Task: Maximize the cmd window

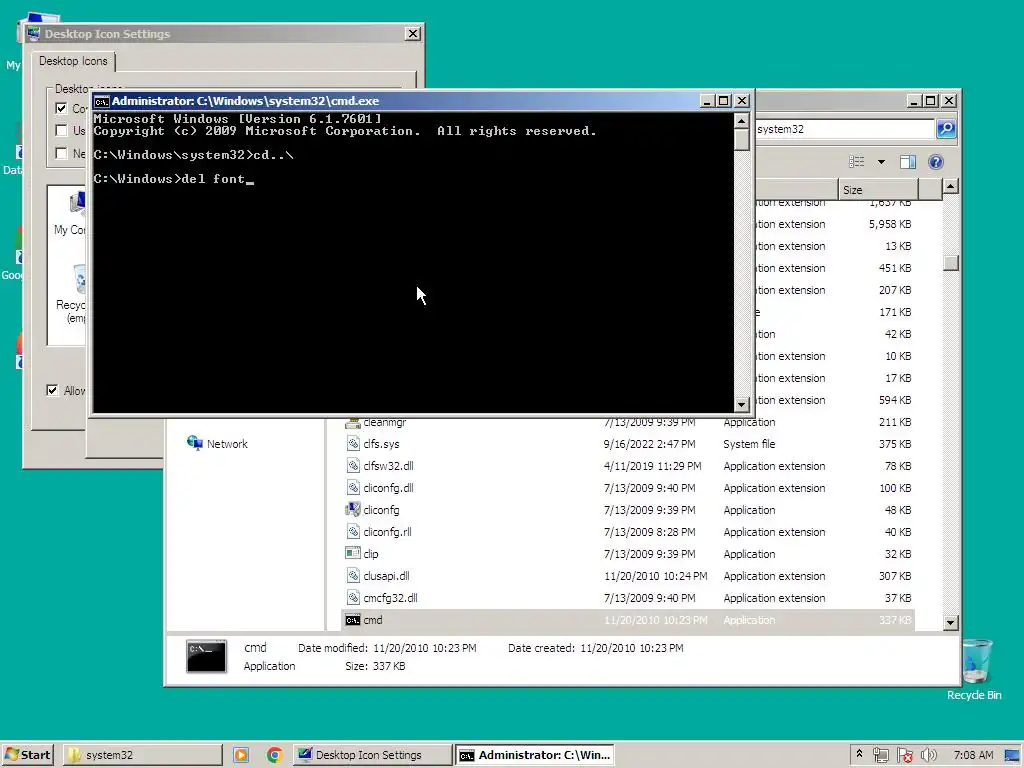Action: pos(724,101)
